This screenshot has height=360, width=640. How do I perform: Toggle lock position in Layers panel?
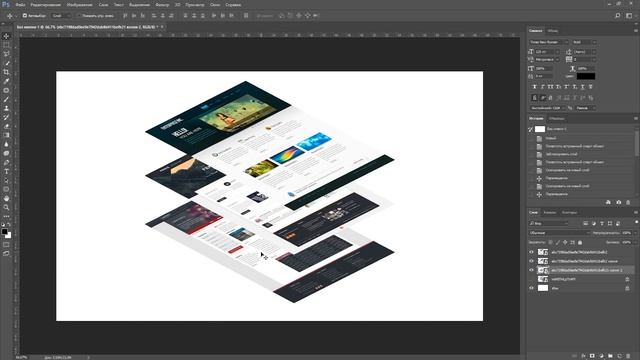565,242
